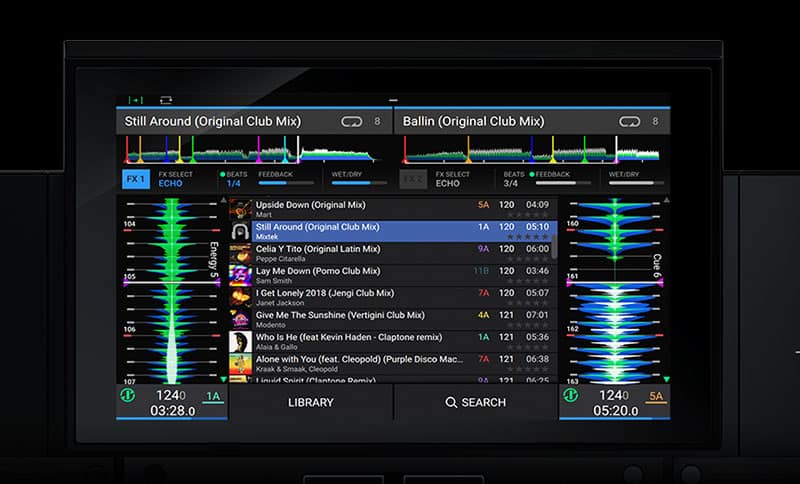Open the Beats 3/4 value selector

tap(513, 179)
